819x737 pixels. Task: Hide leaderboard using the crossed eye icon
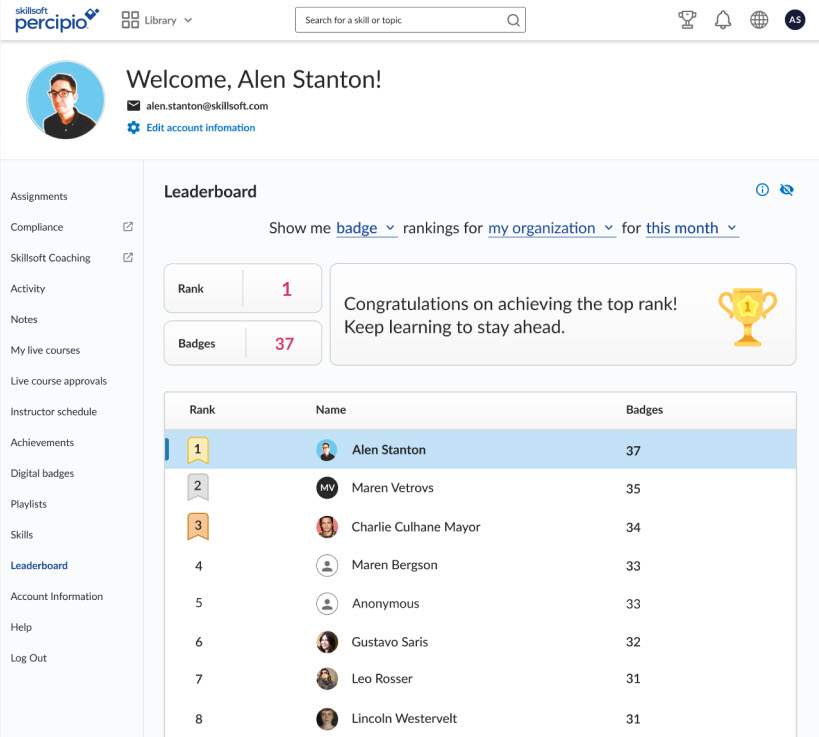click(786, 190)
